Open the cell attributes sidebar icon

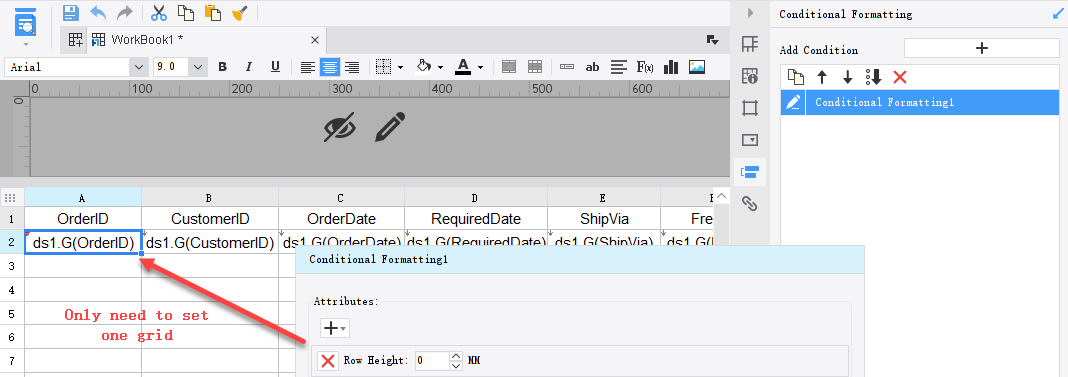[750, 76]
